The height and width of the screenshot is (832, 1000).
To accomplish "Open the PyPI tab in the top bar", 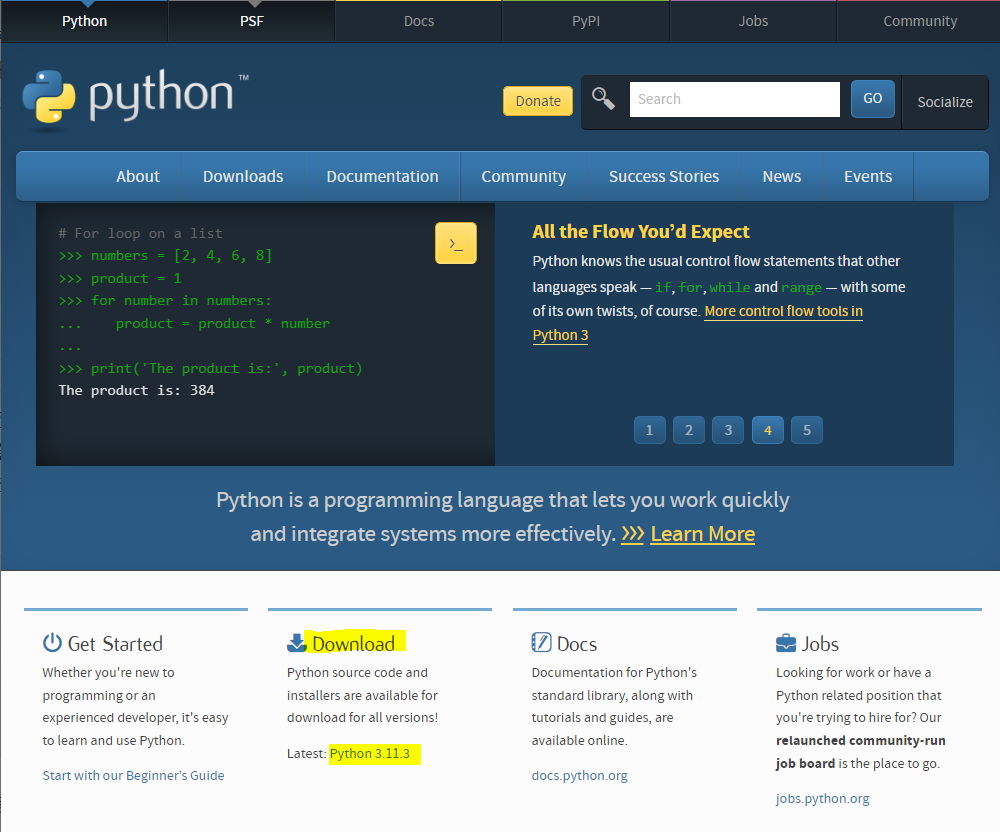I will 585,21.
